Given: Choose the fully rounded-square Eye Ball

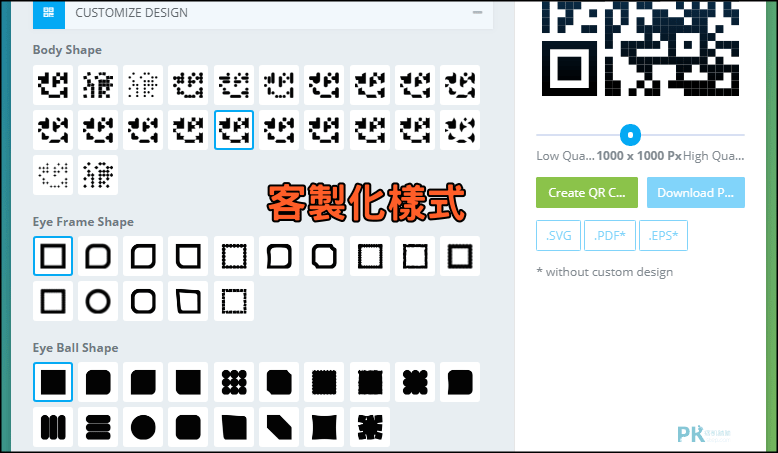Looking at the screenshot, I should pyautogui.click(x=189, y=427).
